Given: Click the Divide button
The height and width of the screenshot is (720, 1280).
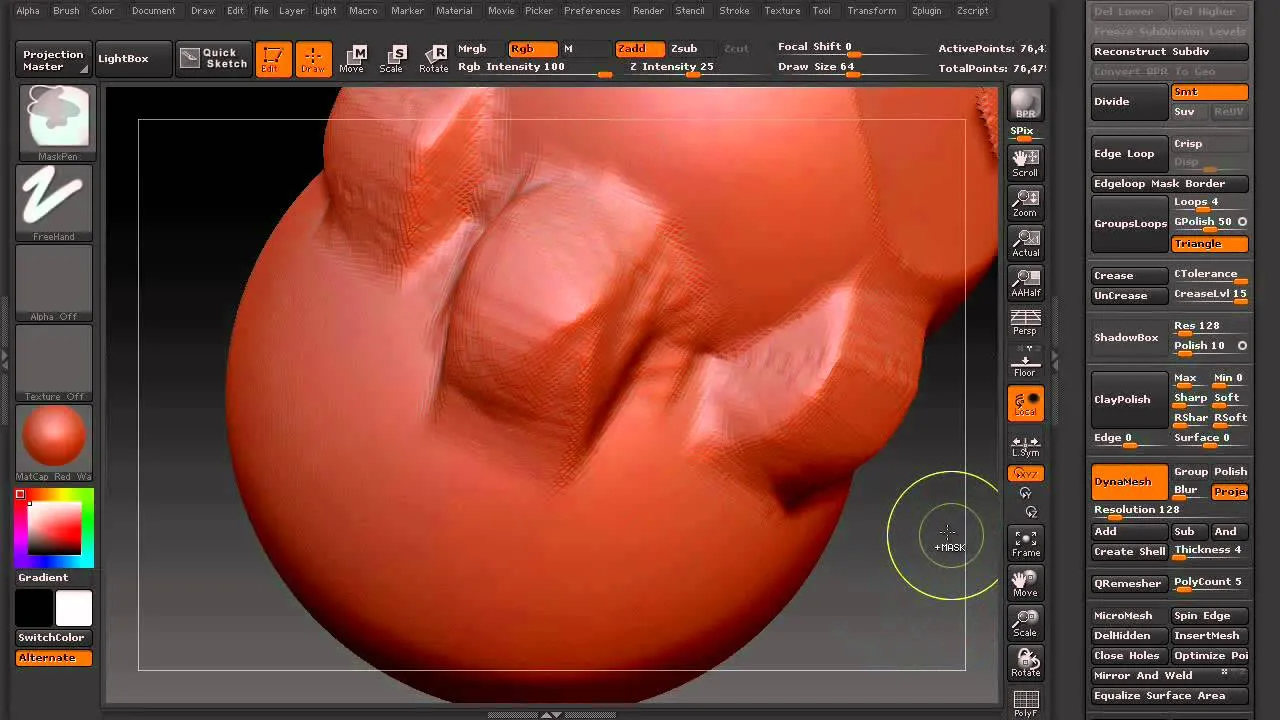Looking at the screenshot, I should pos(1129,101).
